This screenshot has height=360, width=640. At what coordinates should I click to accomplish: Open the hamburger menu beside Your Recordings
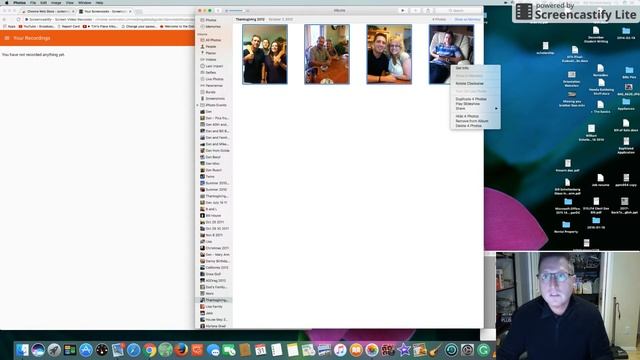point(7,38)
